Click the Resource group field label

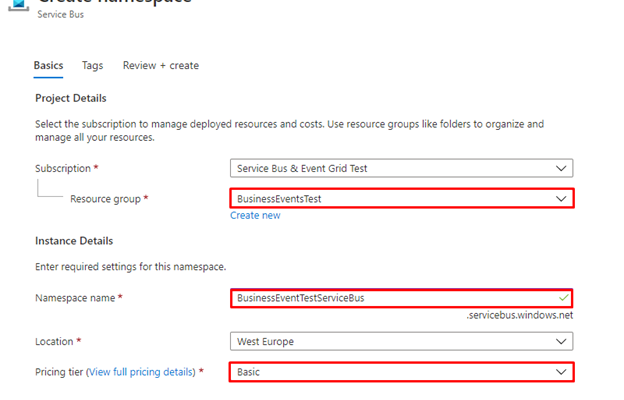pos(105,199)
